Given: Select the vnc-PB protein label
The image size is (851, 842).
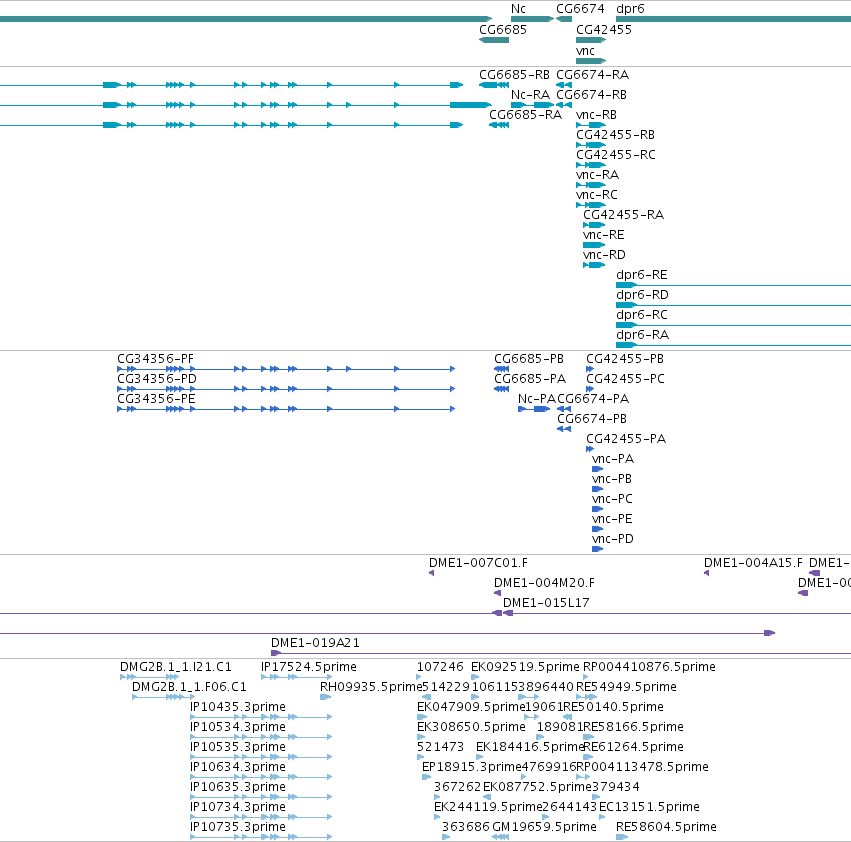Looking at the screenshot, I should pos(612,479).
